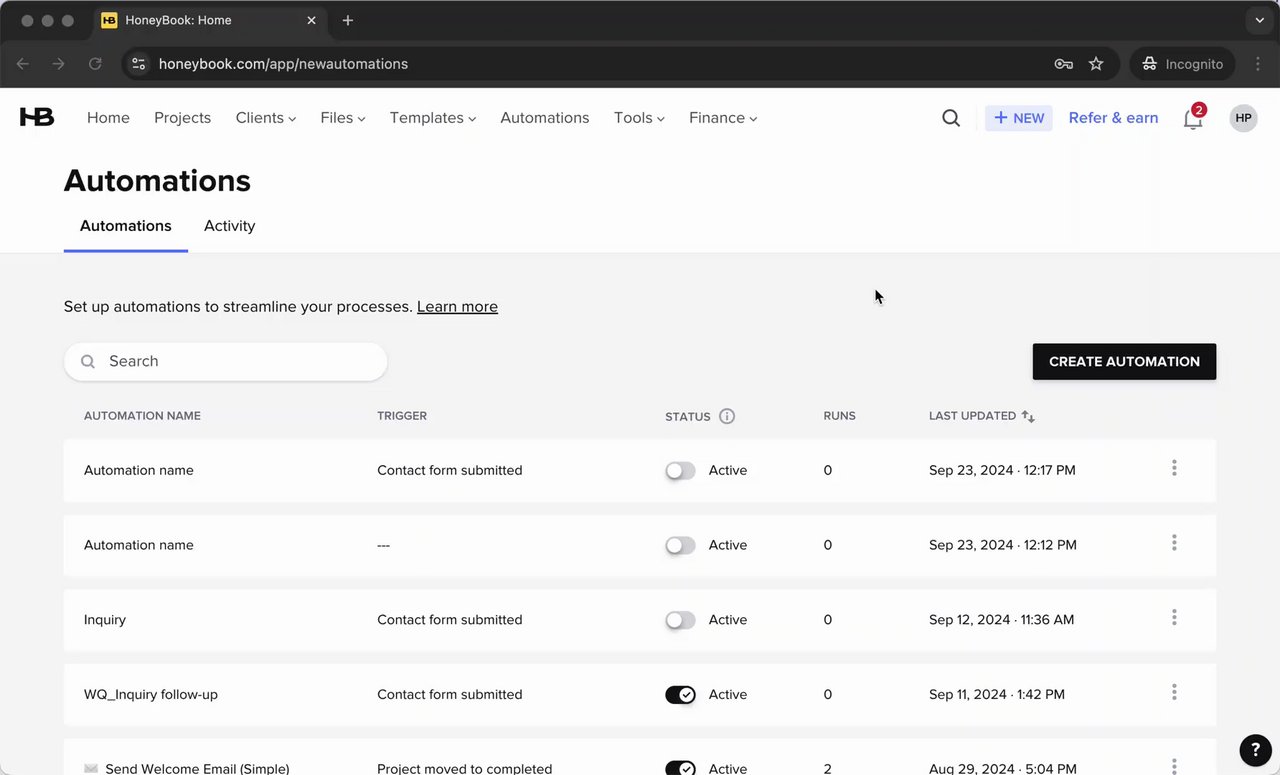
Task: Click the HP profile avatar
Action: [1243, 118]
